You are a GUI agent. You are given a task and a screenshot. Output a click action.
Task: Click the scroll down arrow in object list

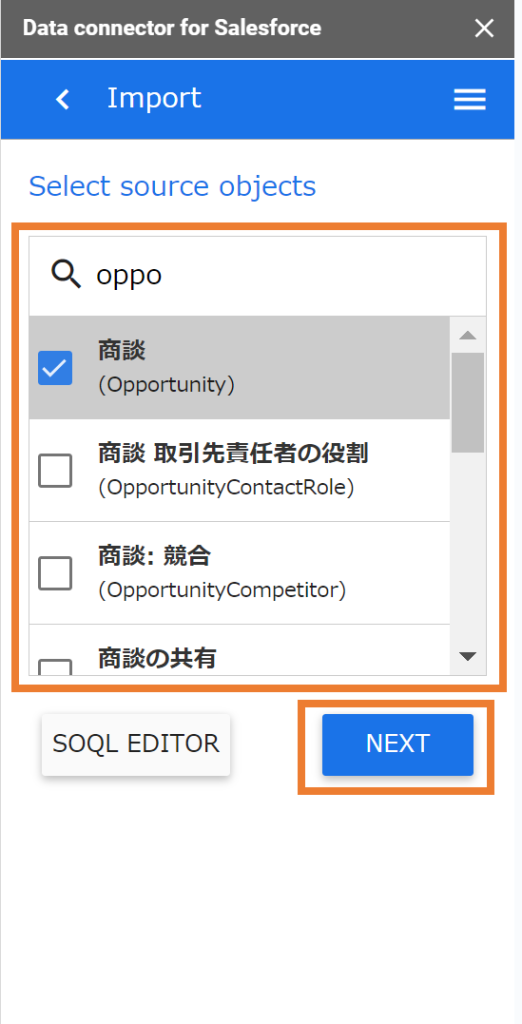[468, 656]
